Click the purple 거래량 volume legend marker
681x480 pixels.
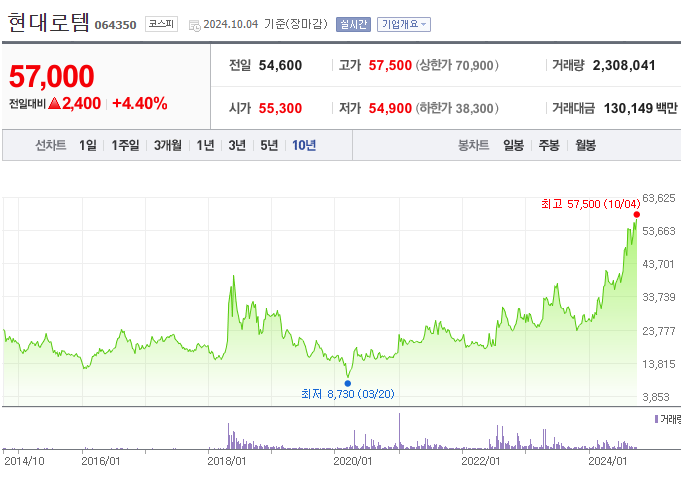(x=656, y=419)
